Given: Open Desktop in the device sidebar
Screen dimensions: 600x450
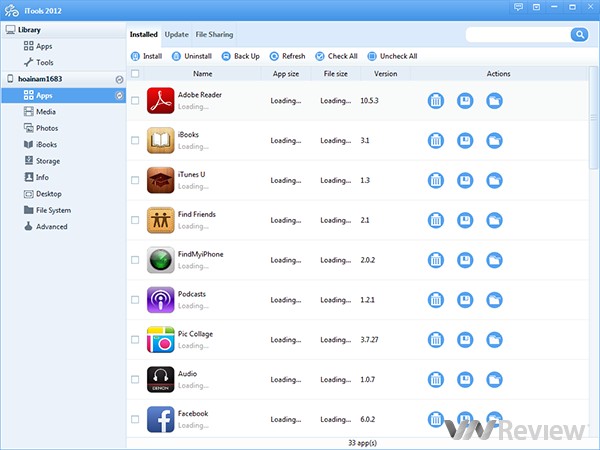Looking at the screenshot, I should tap(42, 194).
